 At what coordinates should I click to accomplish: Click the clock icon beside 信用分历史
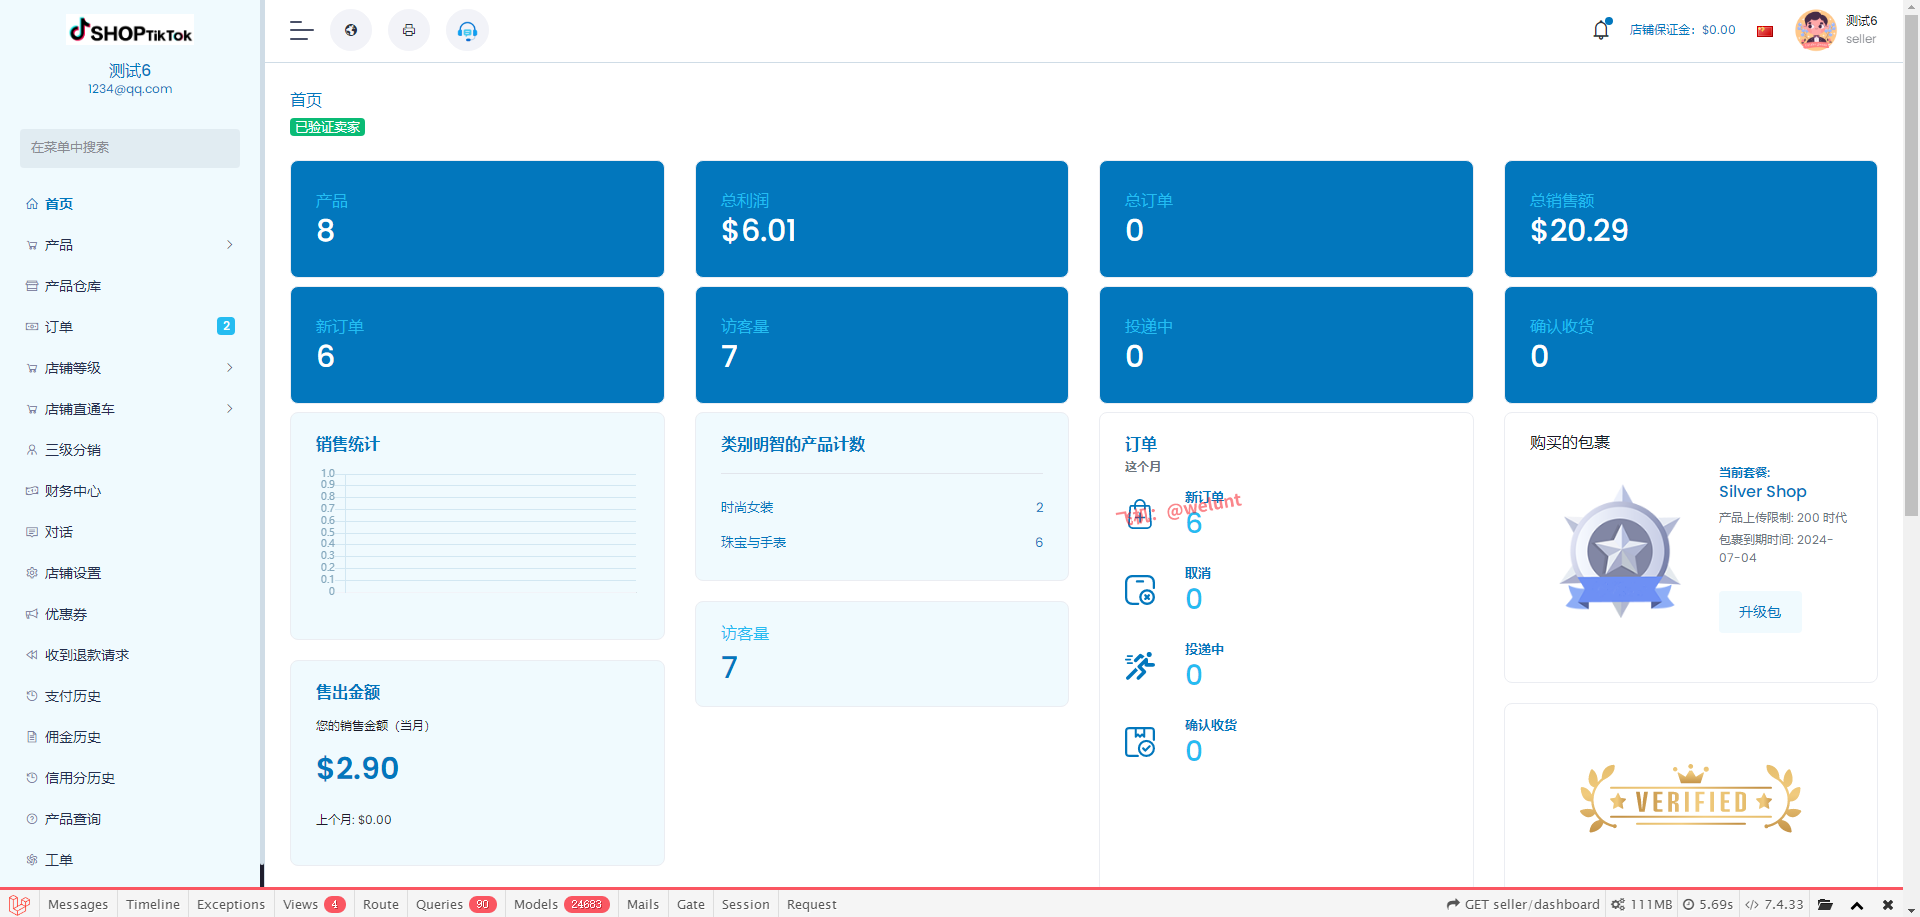pos(32,778)
